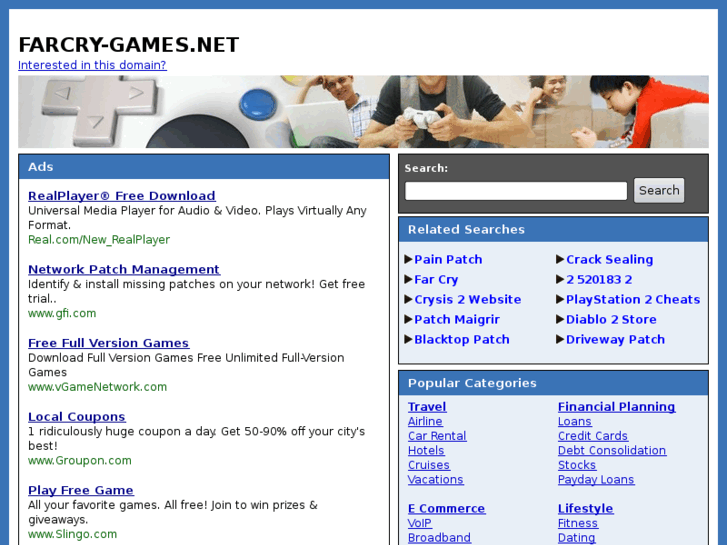Screen dimensions: 727x545
Task: Open Lifestyle category
Action: (x=586, y=509)
